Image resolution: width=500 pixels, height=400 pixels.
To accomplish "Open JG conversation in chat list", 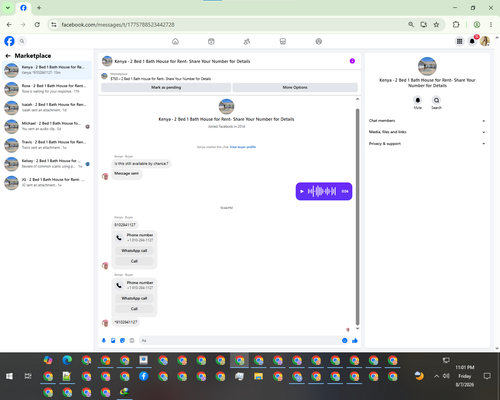I will click(47, 182).
